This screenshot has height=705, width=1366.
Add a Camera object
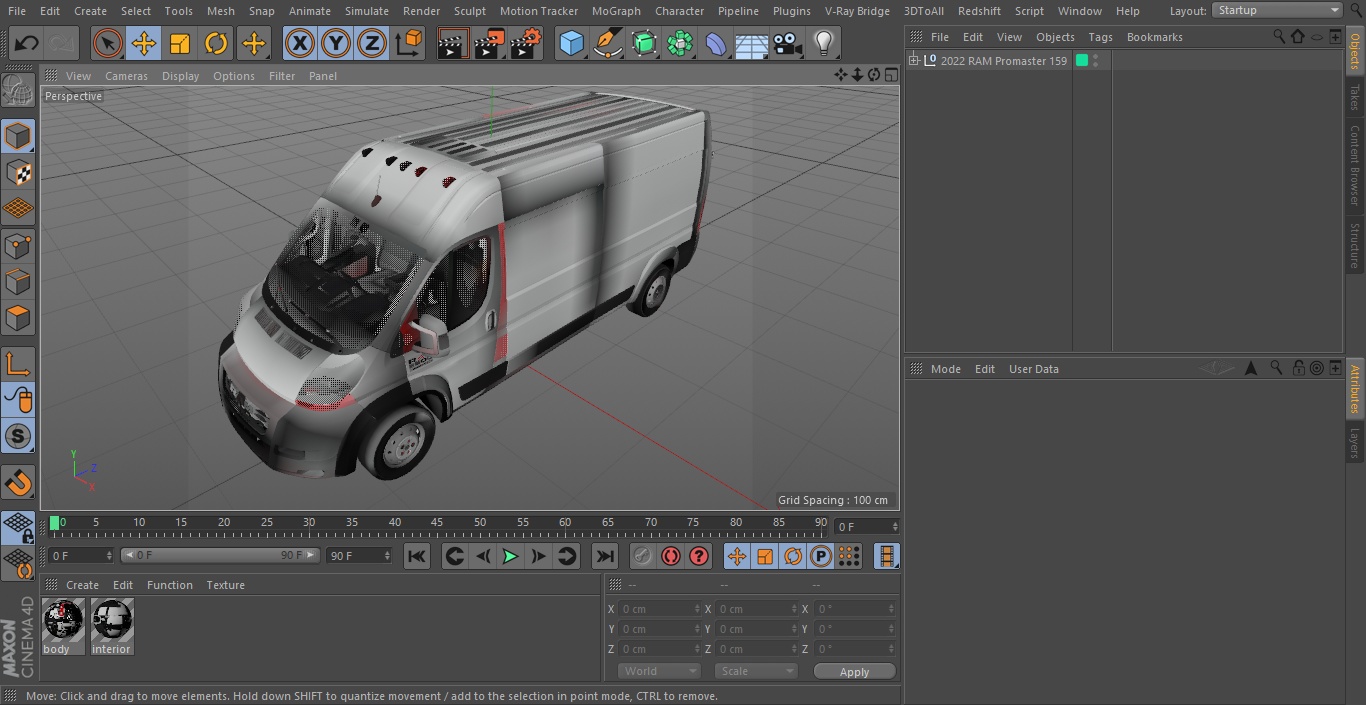click(788, 44)
